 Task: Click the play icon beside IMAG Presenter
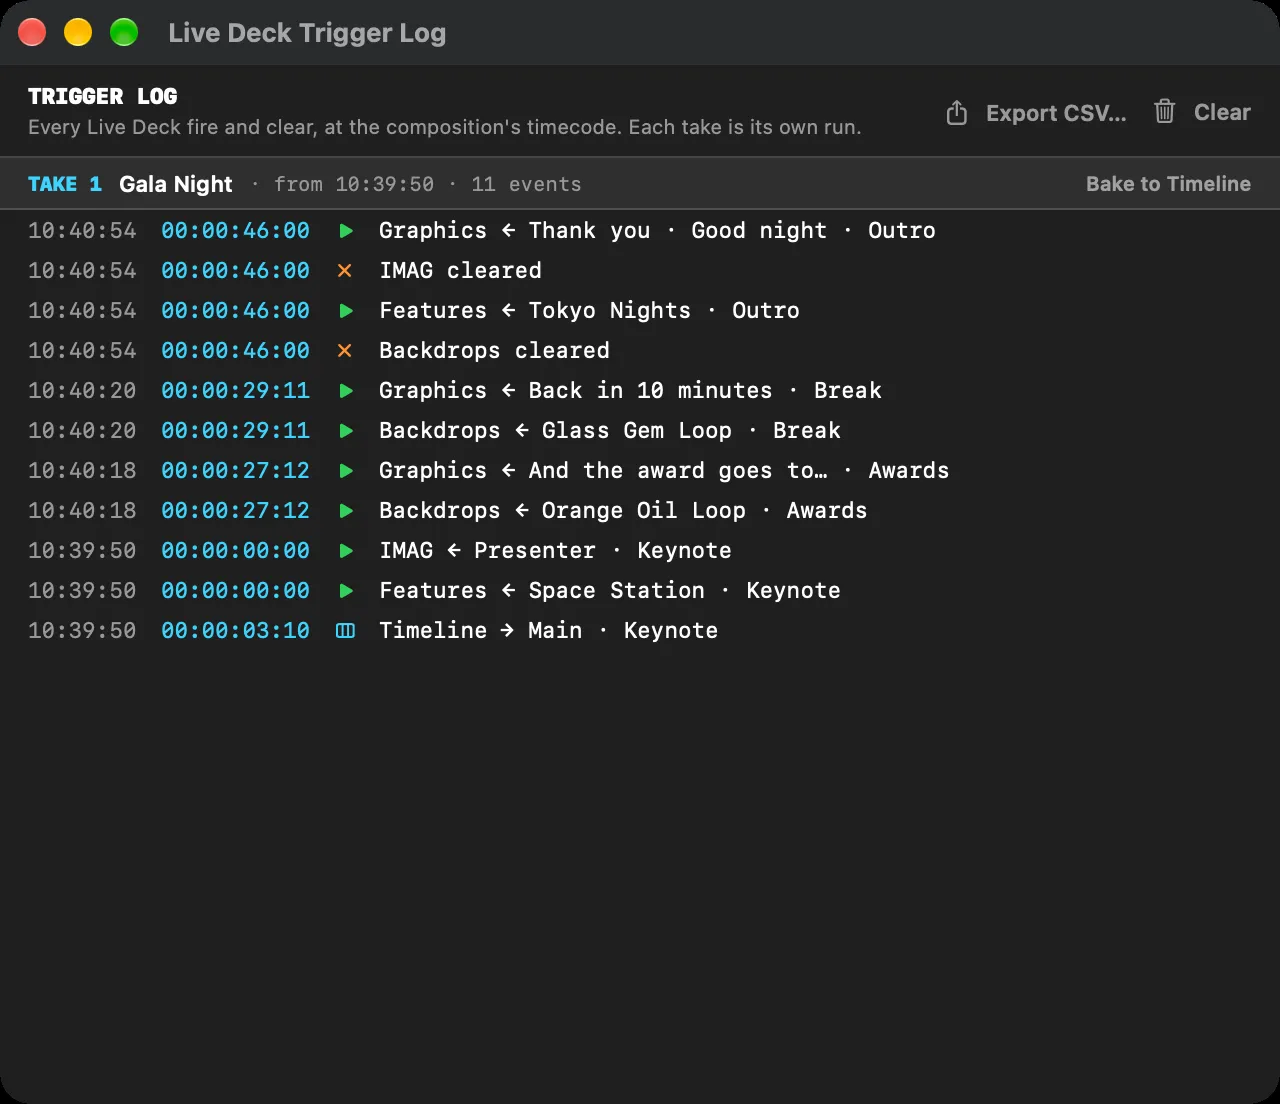click(x=346, y=551)
